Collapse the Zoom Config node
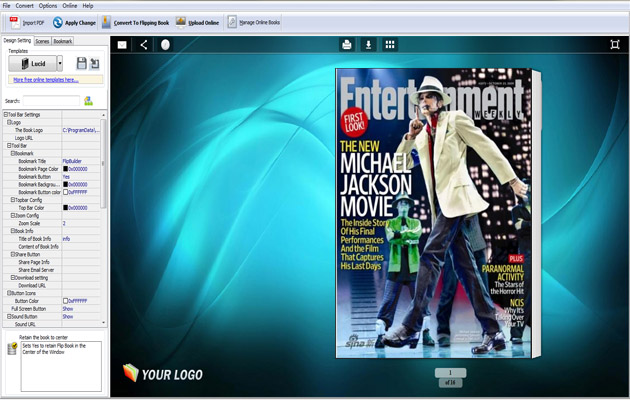Screen dimensions: 630x400 coord(13,215)
